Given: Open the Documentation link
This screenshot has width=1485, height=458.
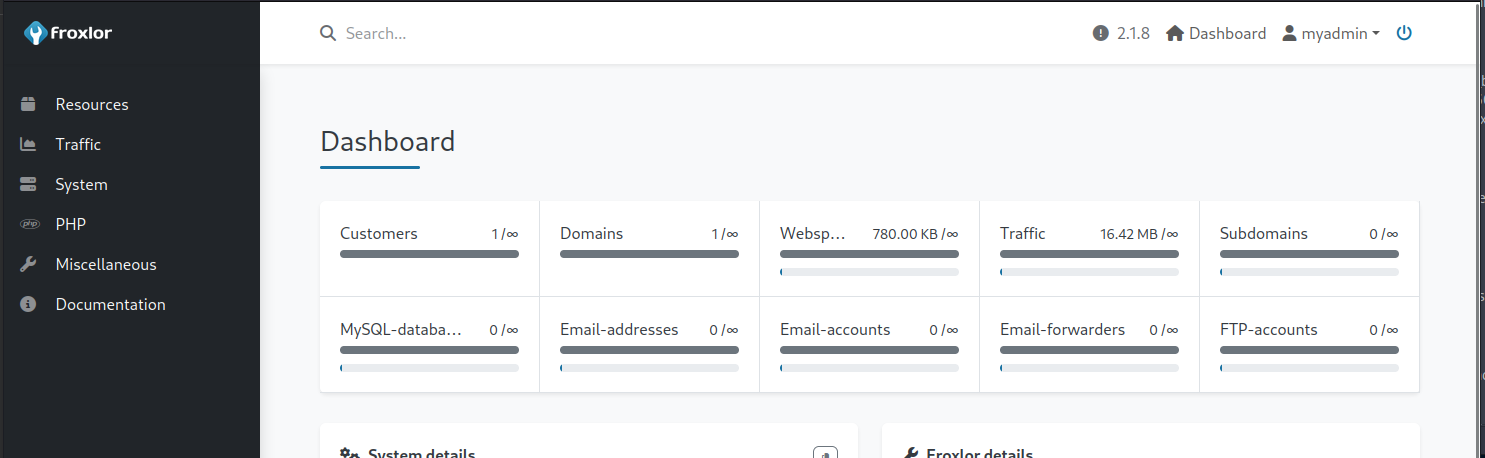Looking at the screenshot, I should coord(110,304).
